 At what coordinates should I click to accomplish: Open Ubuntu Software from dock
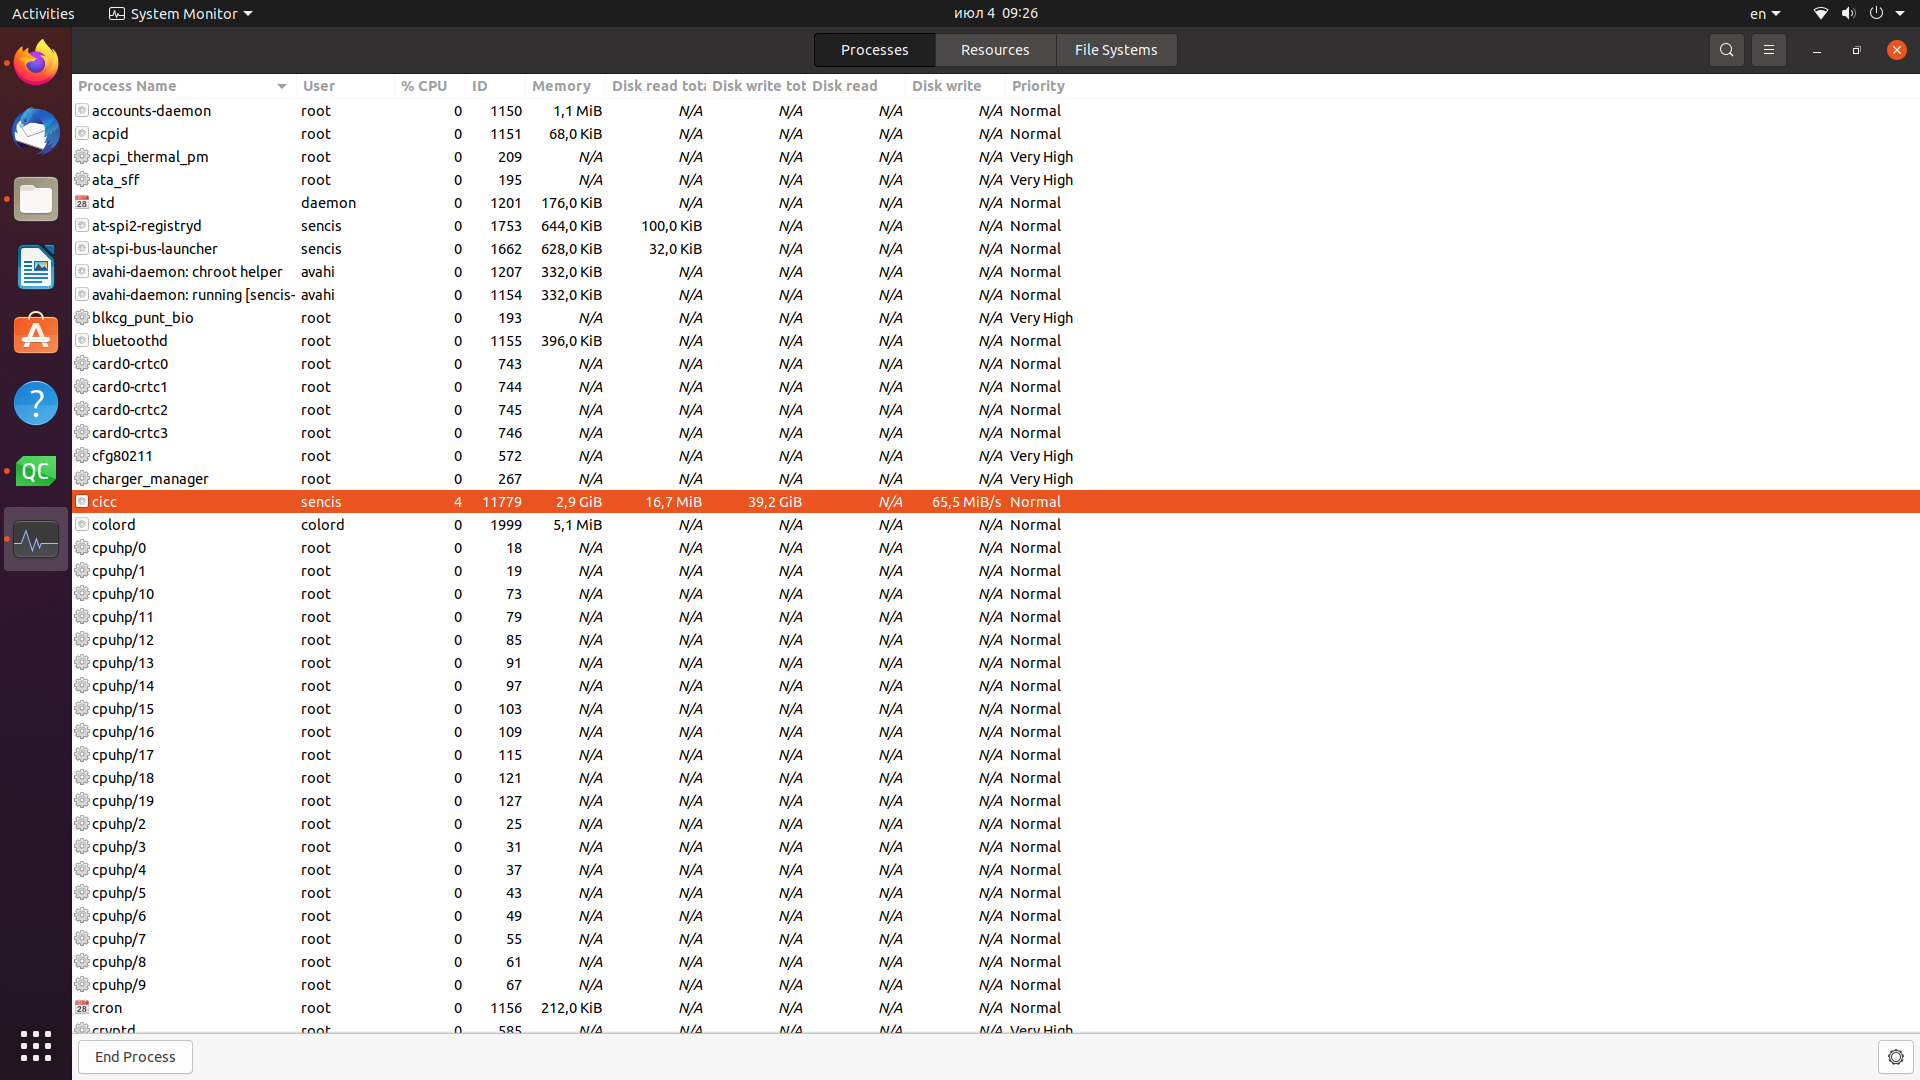pos(36,335)
